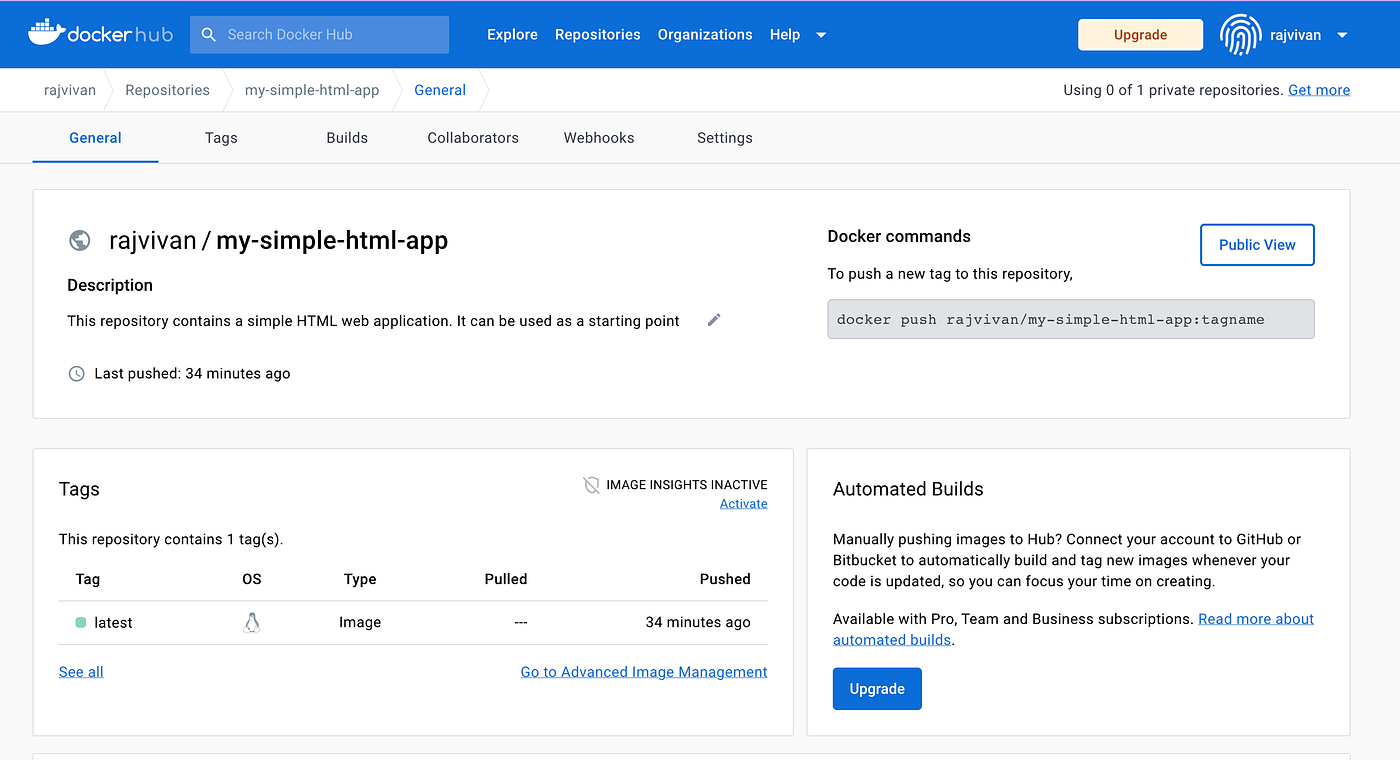Click the 'Automated Builds' heading
Image resolution: width=1400 pixels, height=760 pixels.
[x=908, y=489]
